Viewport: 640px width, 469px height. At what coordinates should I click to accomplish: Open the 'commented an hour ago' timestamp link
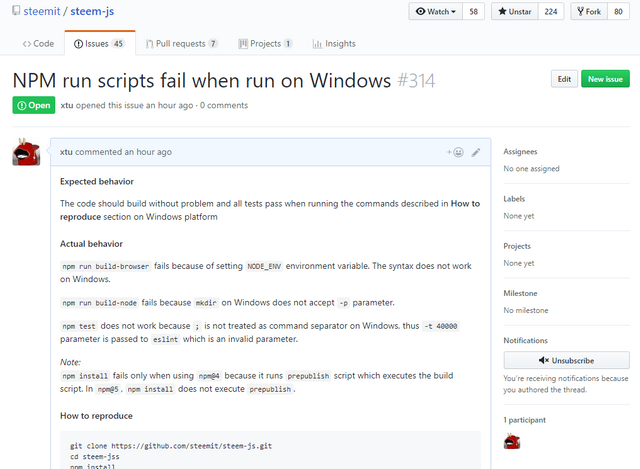123,152
